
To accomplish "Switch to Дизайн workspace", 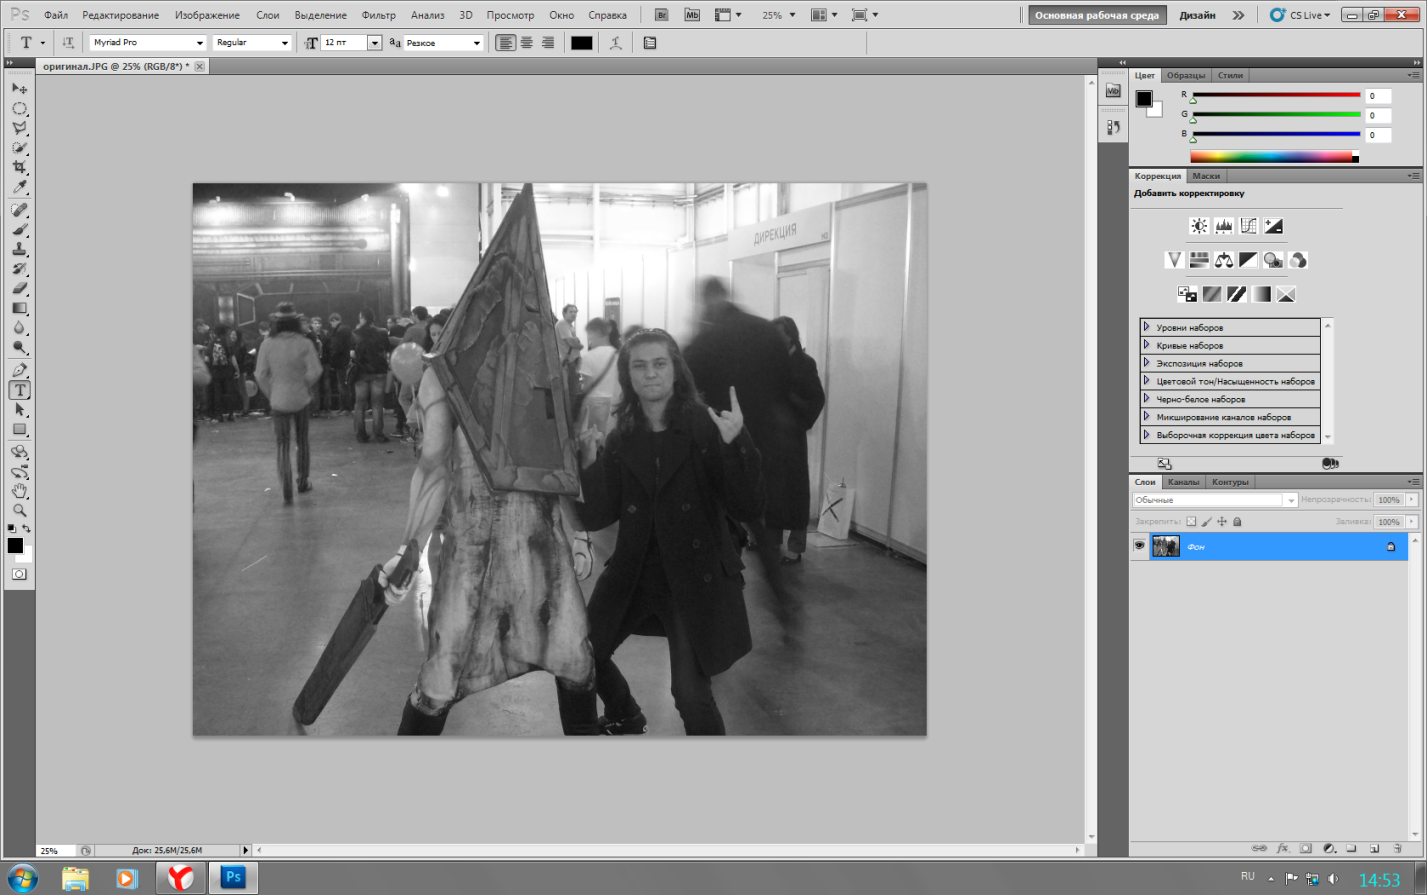I will point(1197,15).
